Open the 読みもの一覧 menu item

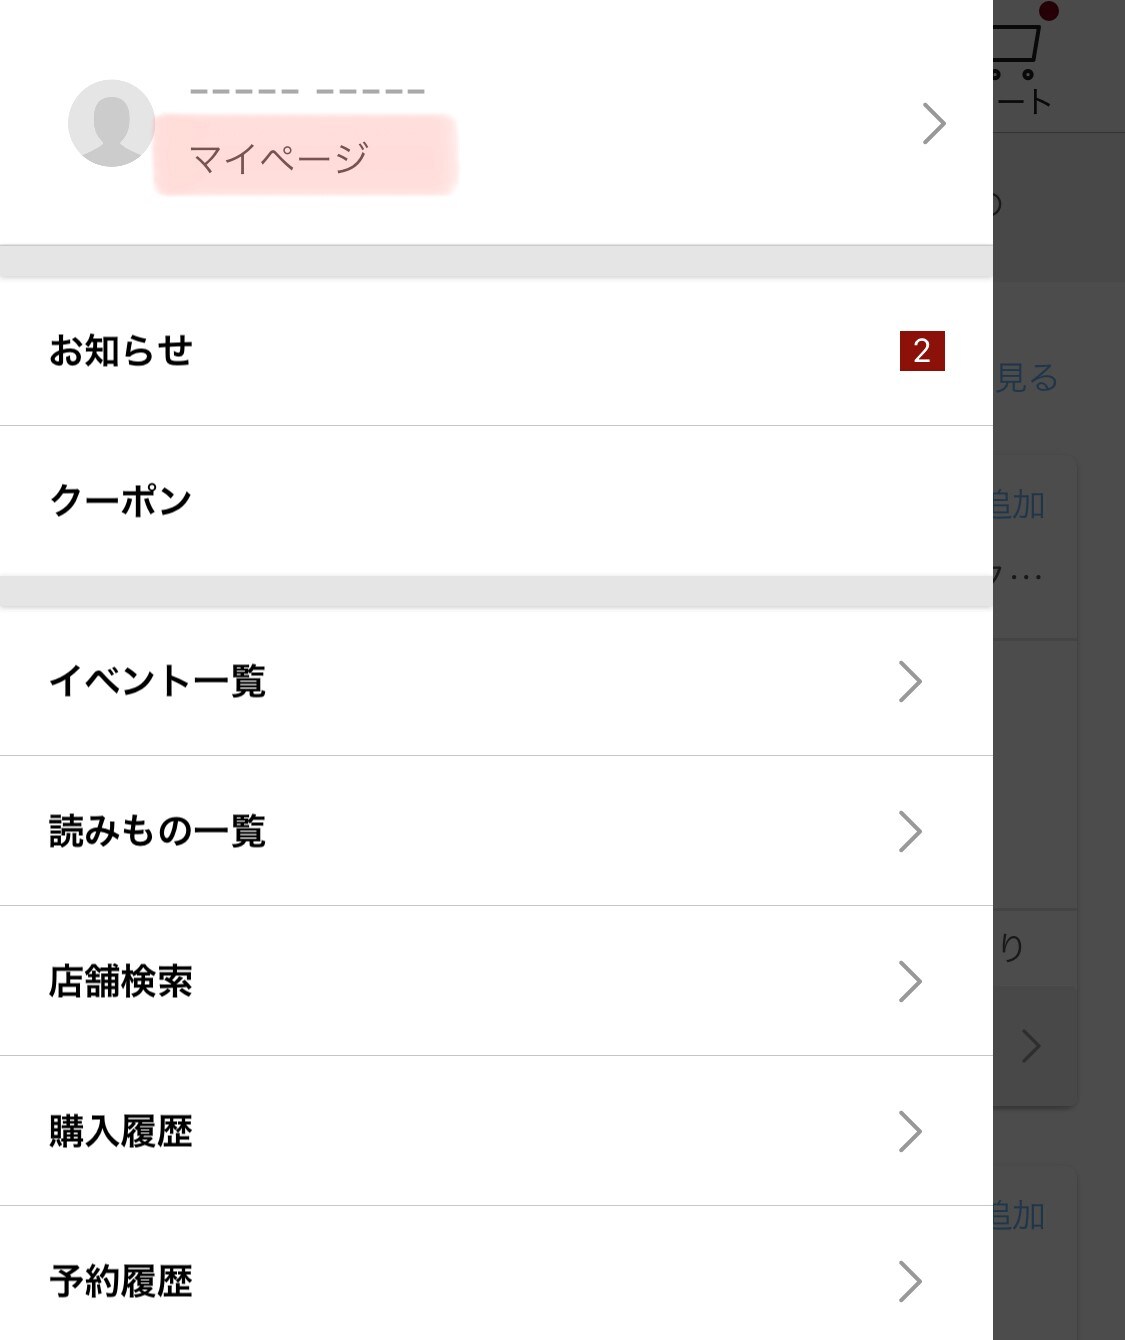tap(158, 831)
